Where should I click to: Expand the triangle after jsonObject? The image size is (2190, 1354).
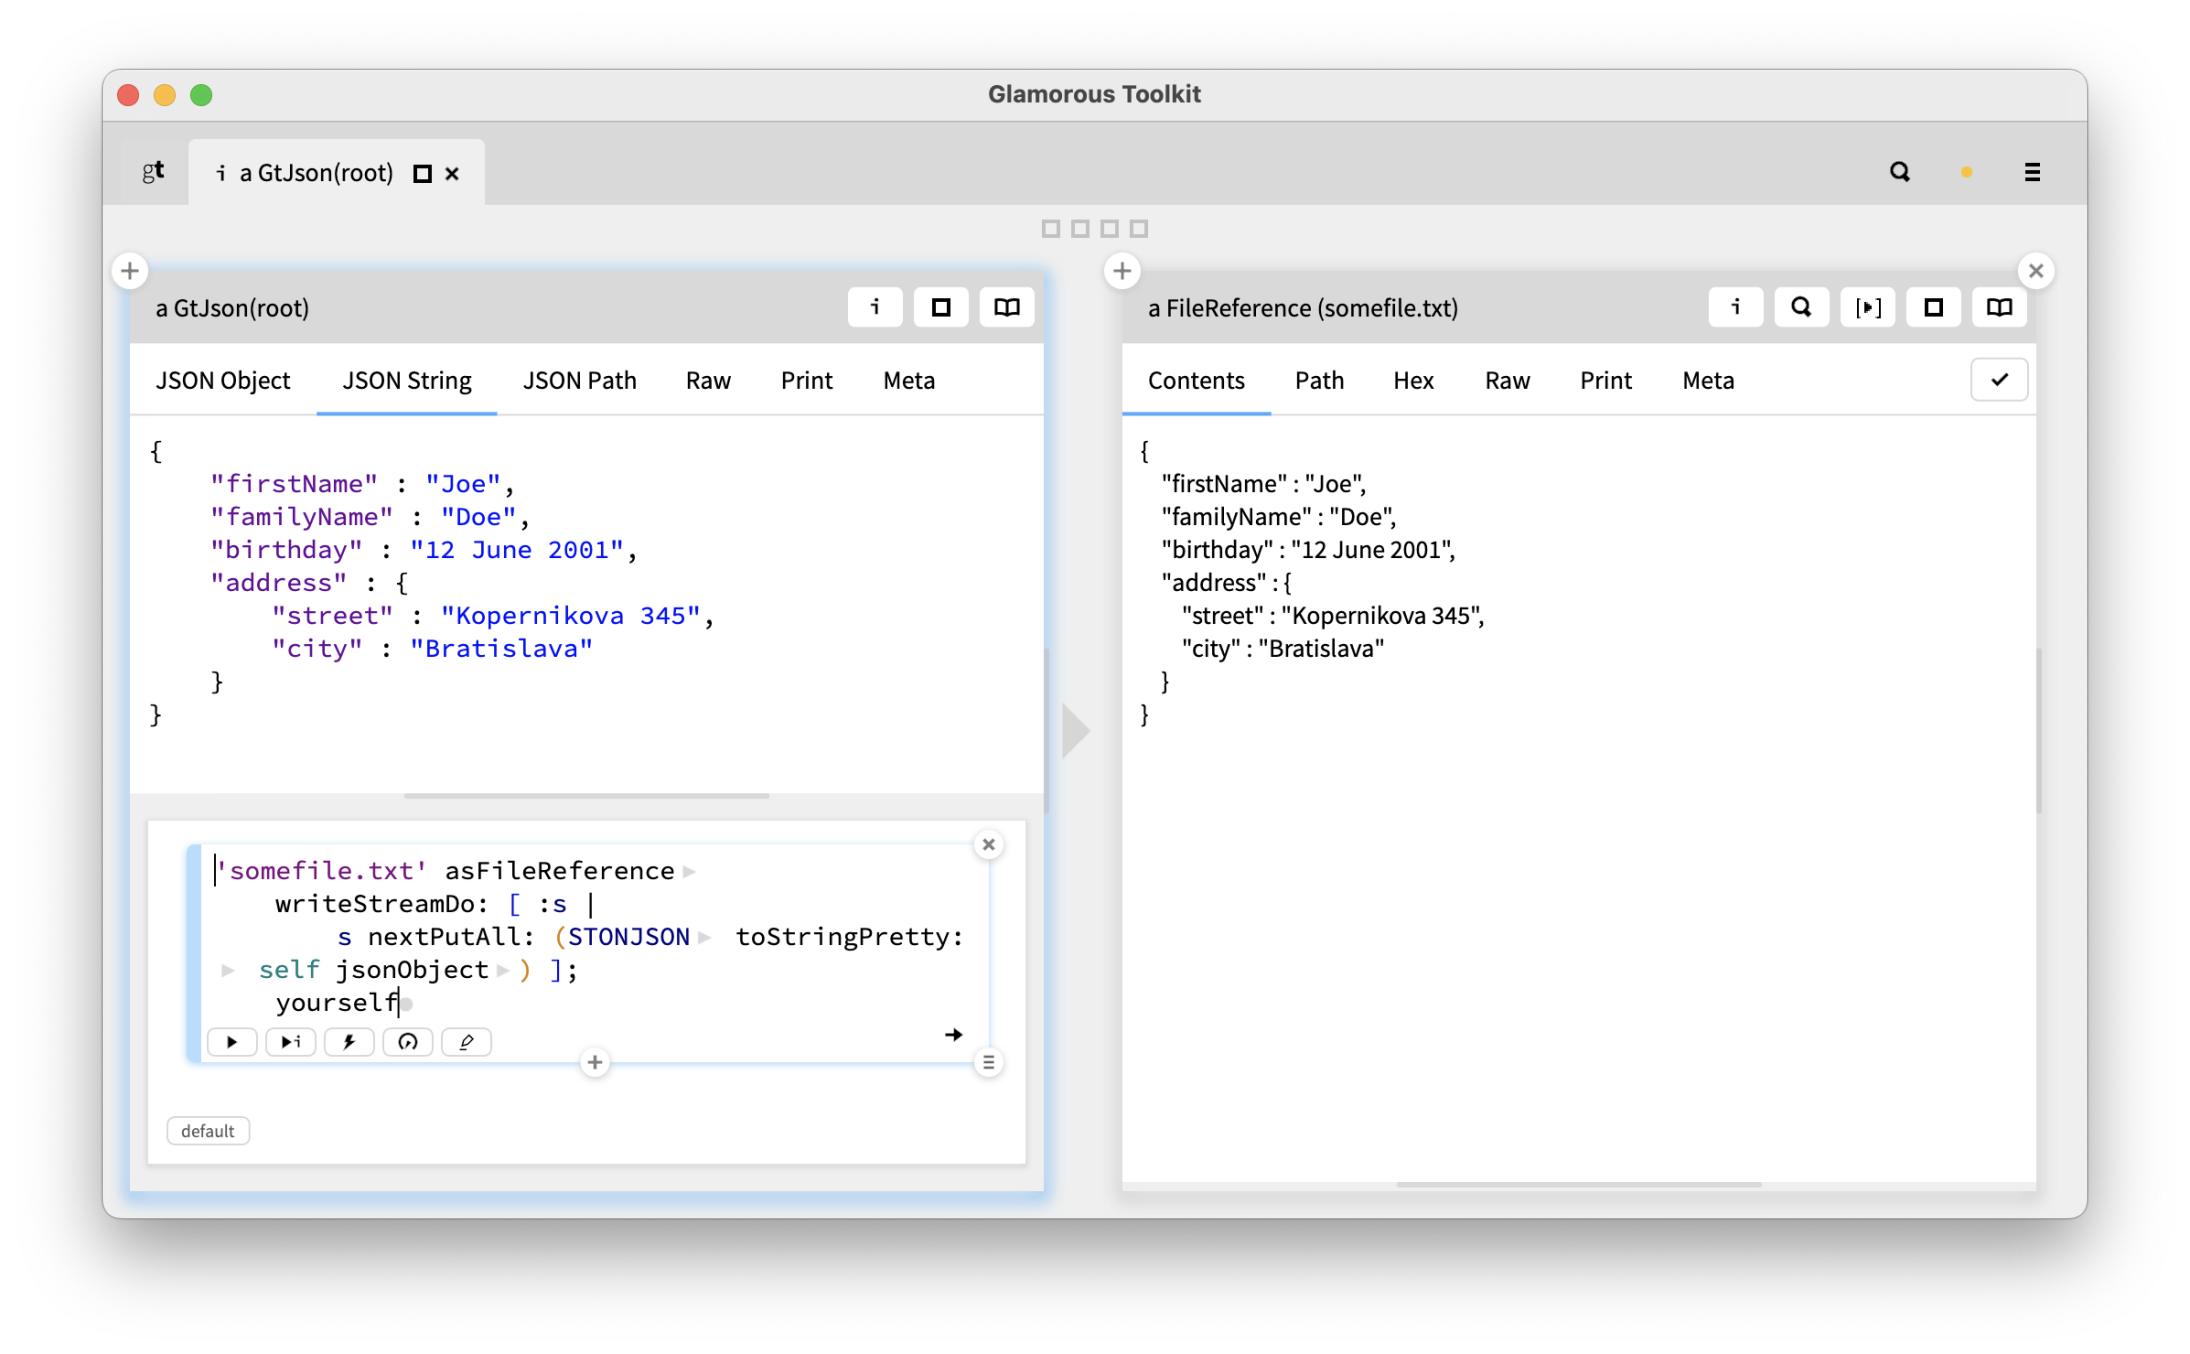pos(503,970)
